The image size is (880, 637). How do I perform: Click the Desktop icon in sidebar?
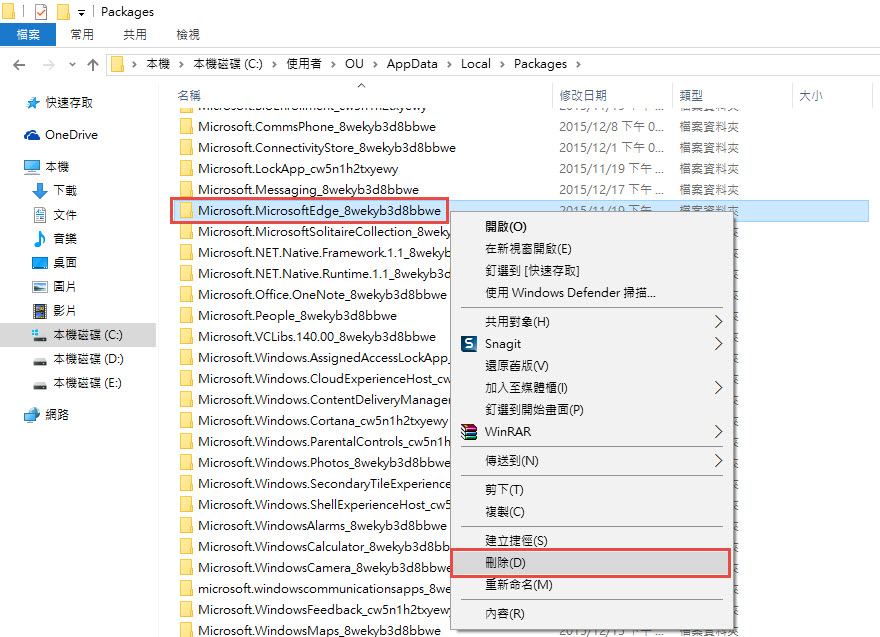coord(40,263)
